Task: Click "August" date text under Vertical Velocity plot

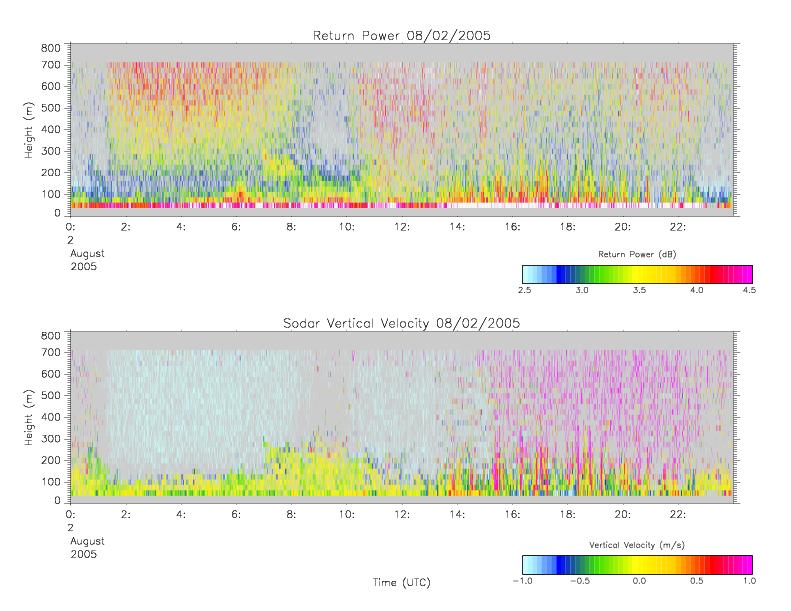Action: pos(87,541)
